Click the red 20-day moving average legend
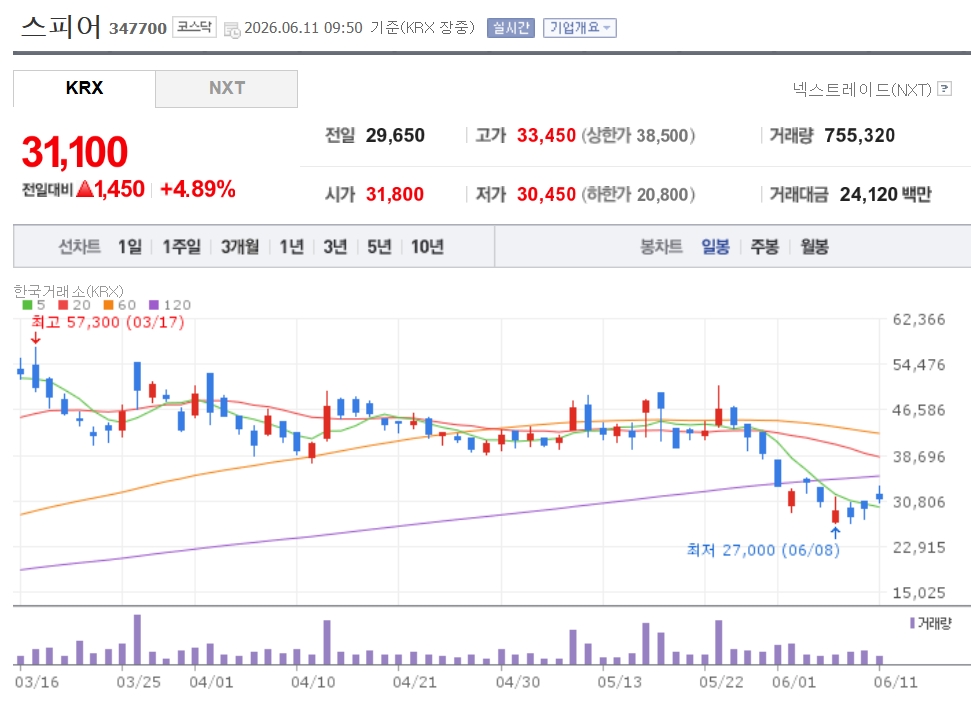This screenshot has height=703, width=971. coord(74,305)
